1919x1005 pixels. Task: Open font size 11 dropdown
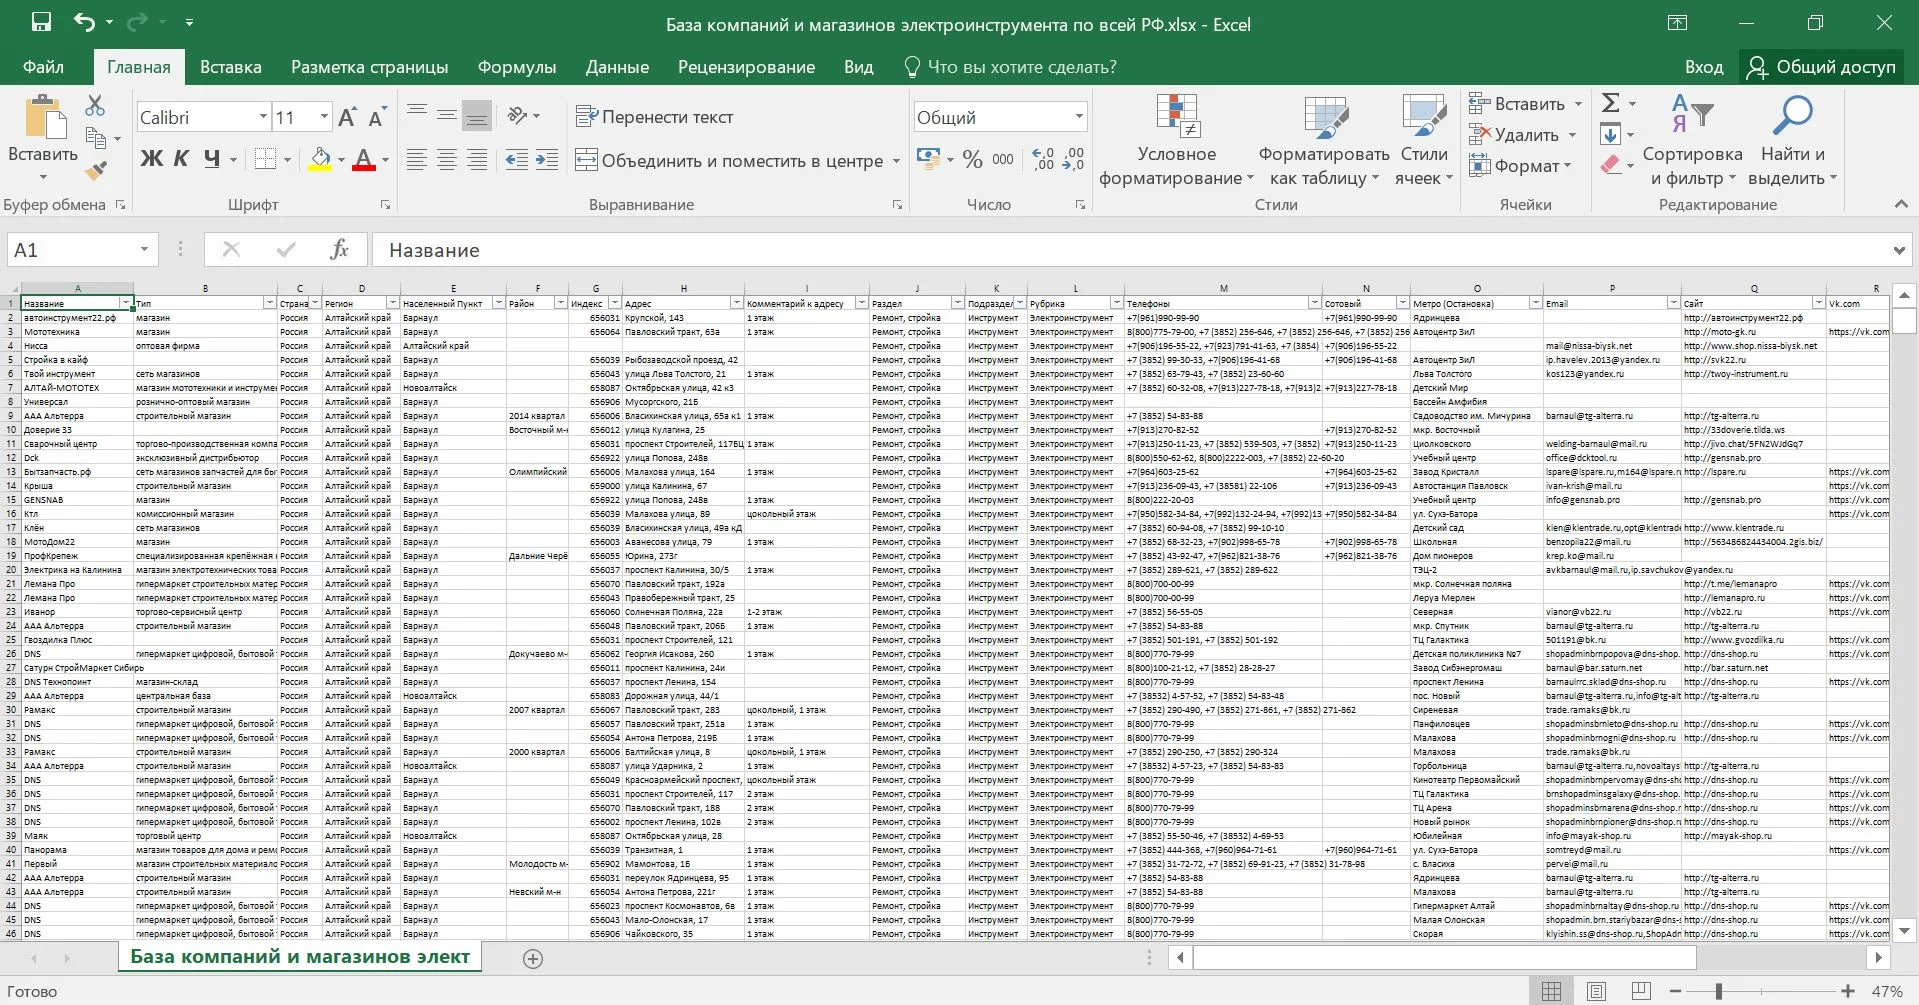tap(324, 117)
